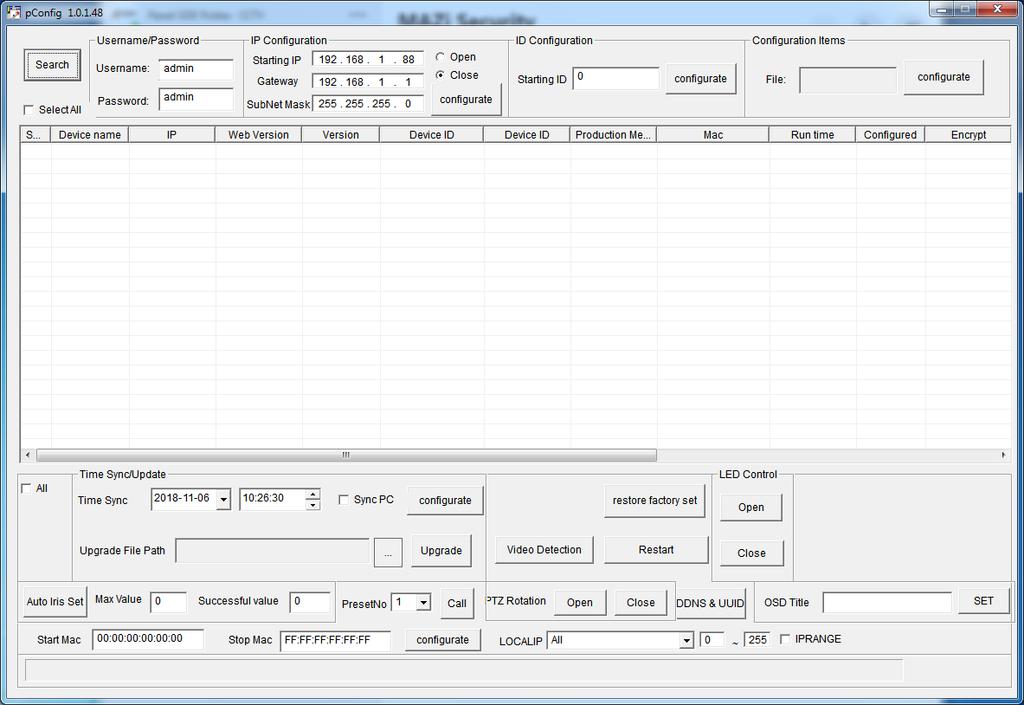Image resolution: width=1024 pixels, height=705 pixels.
Task: Click the IP range start field showing 0
Action: (x=711, y=640)
